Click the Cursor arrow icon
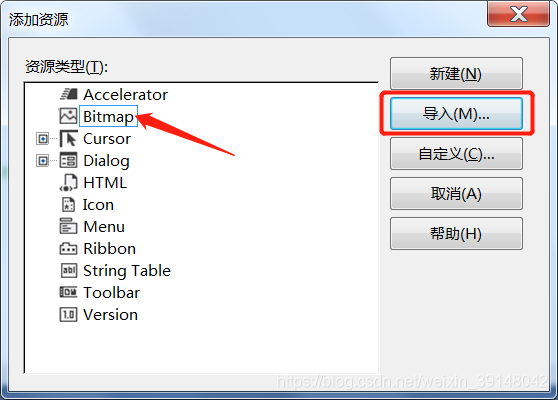The image size is (558, 400). coord(68,138)
